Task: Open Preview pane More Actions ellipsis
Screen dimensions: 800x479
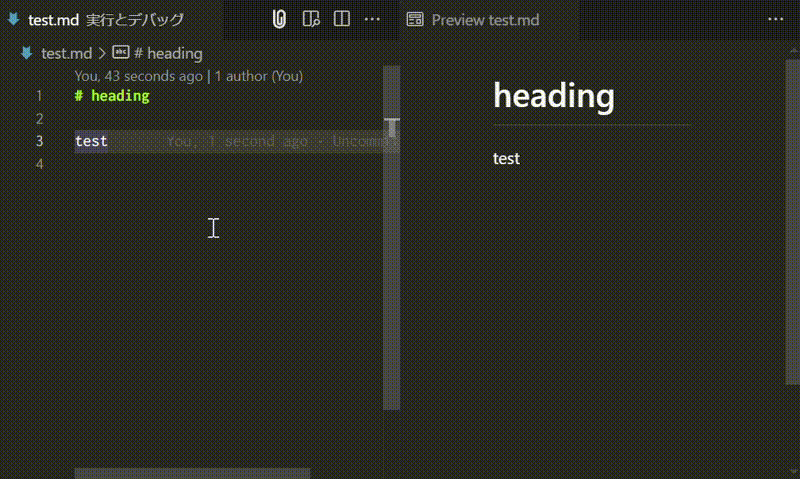Action: [x=776, y=19]
